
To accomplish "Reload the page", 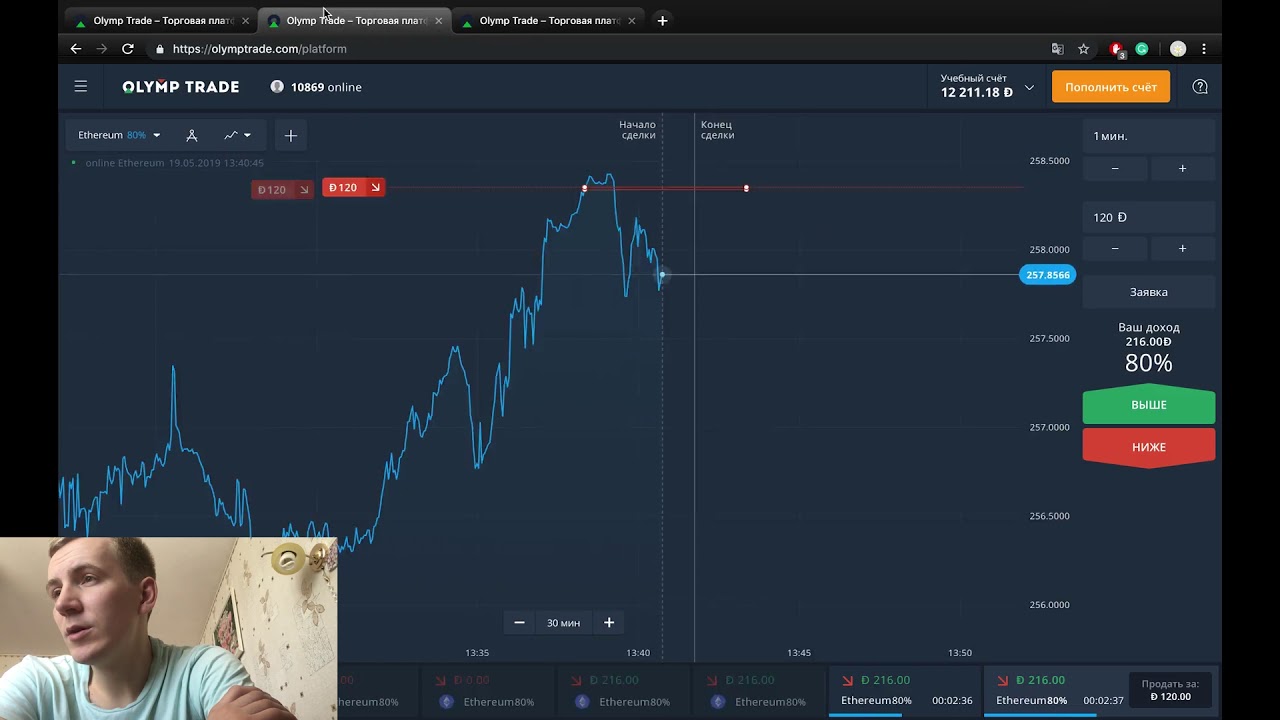I will 128,48.
